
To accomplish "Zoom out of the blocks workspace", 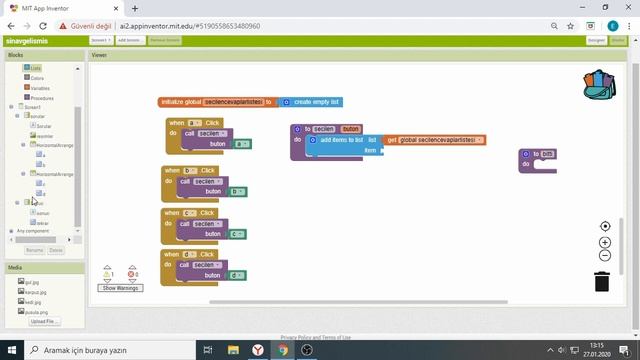I will (x=605, y=256).
